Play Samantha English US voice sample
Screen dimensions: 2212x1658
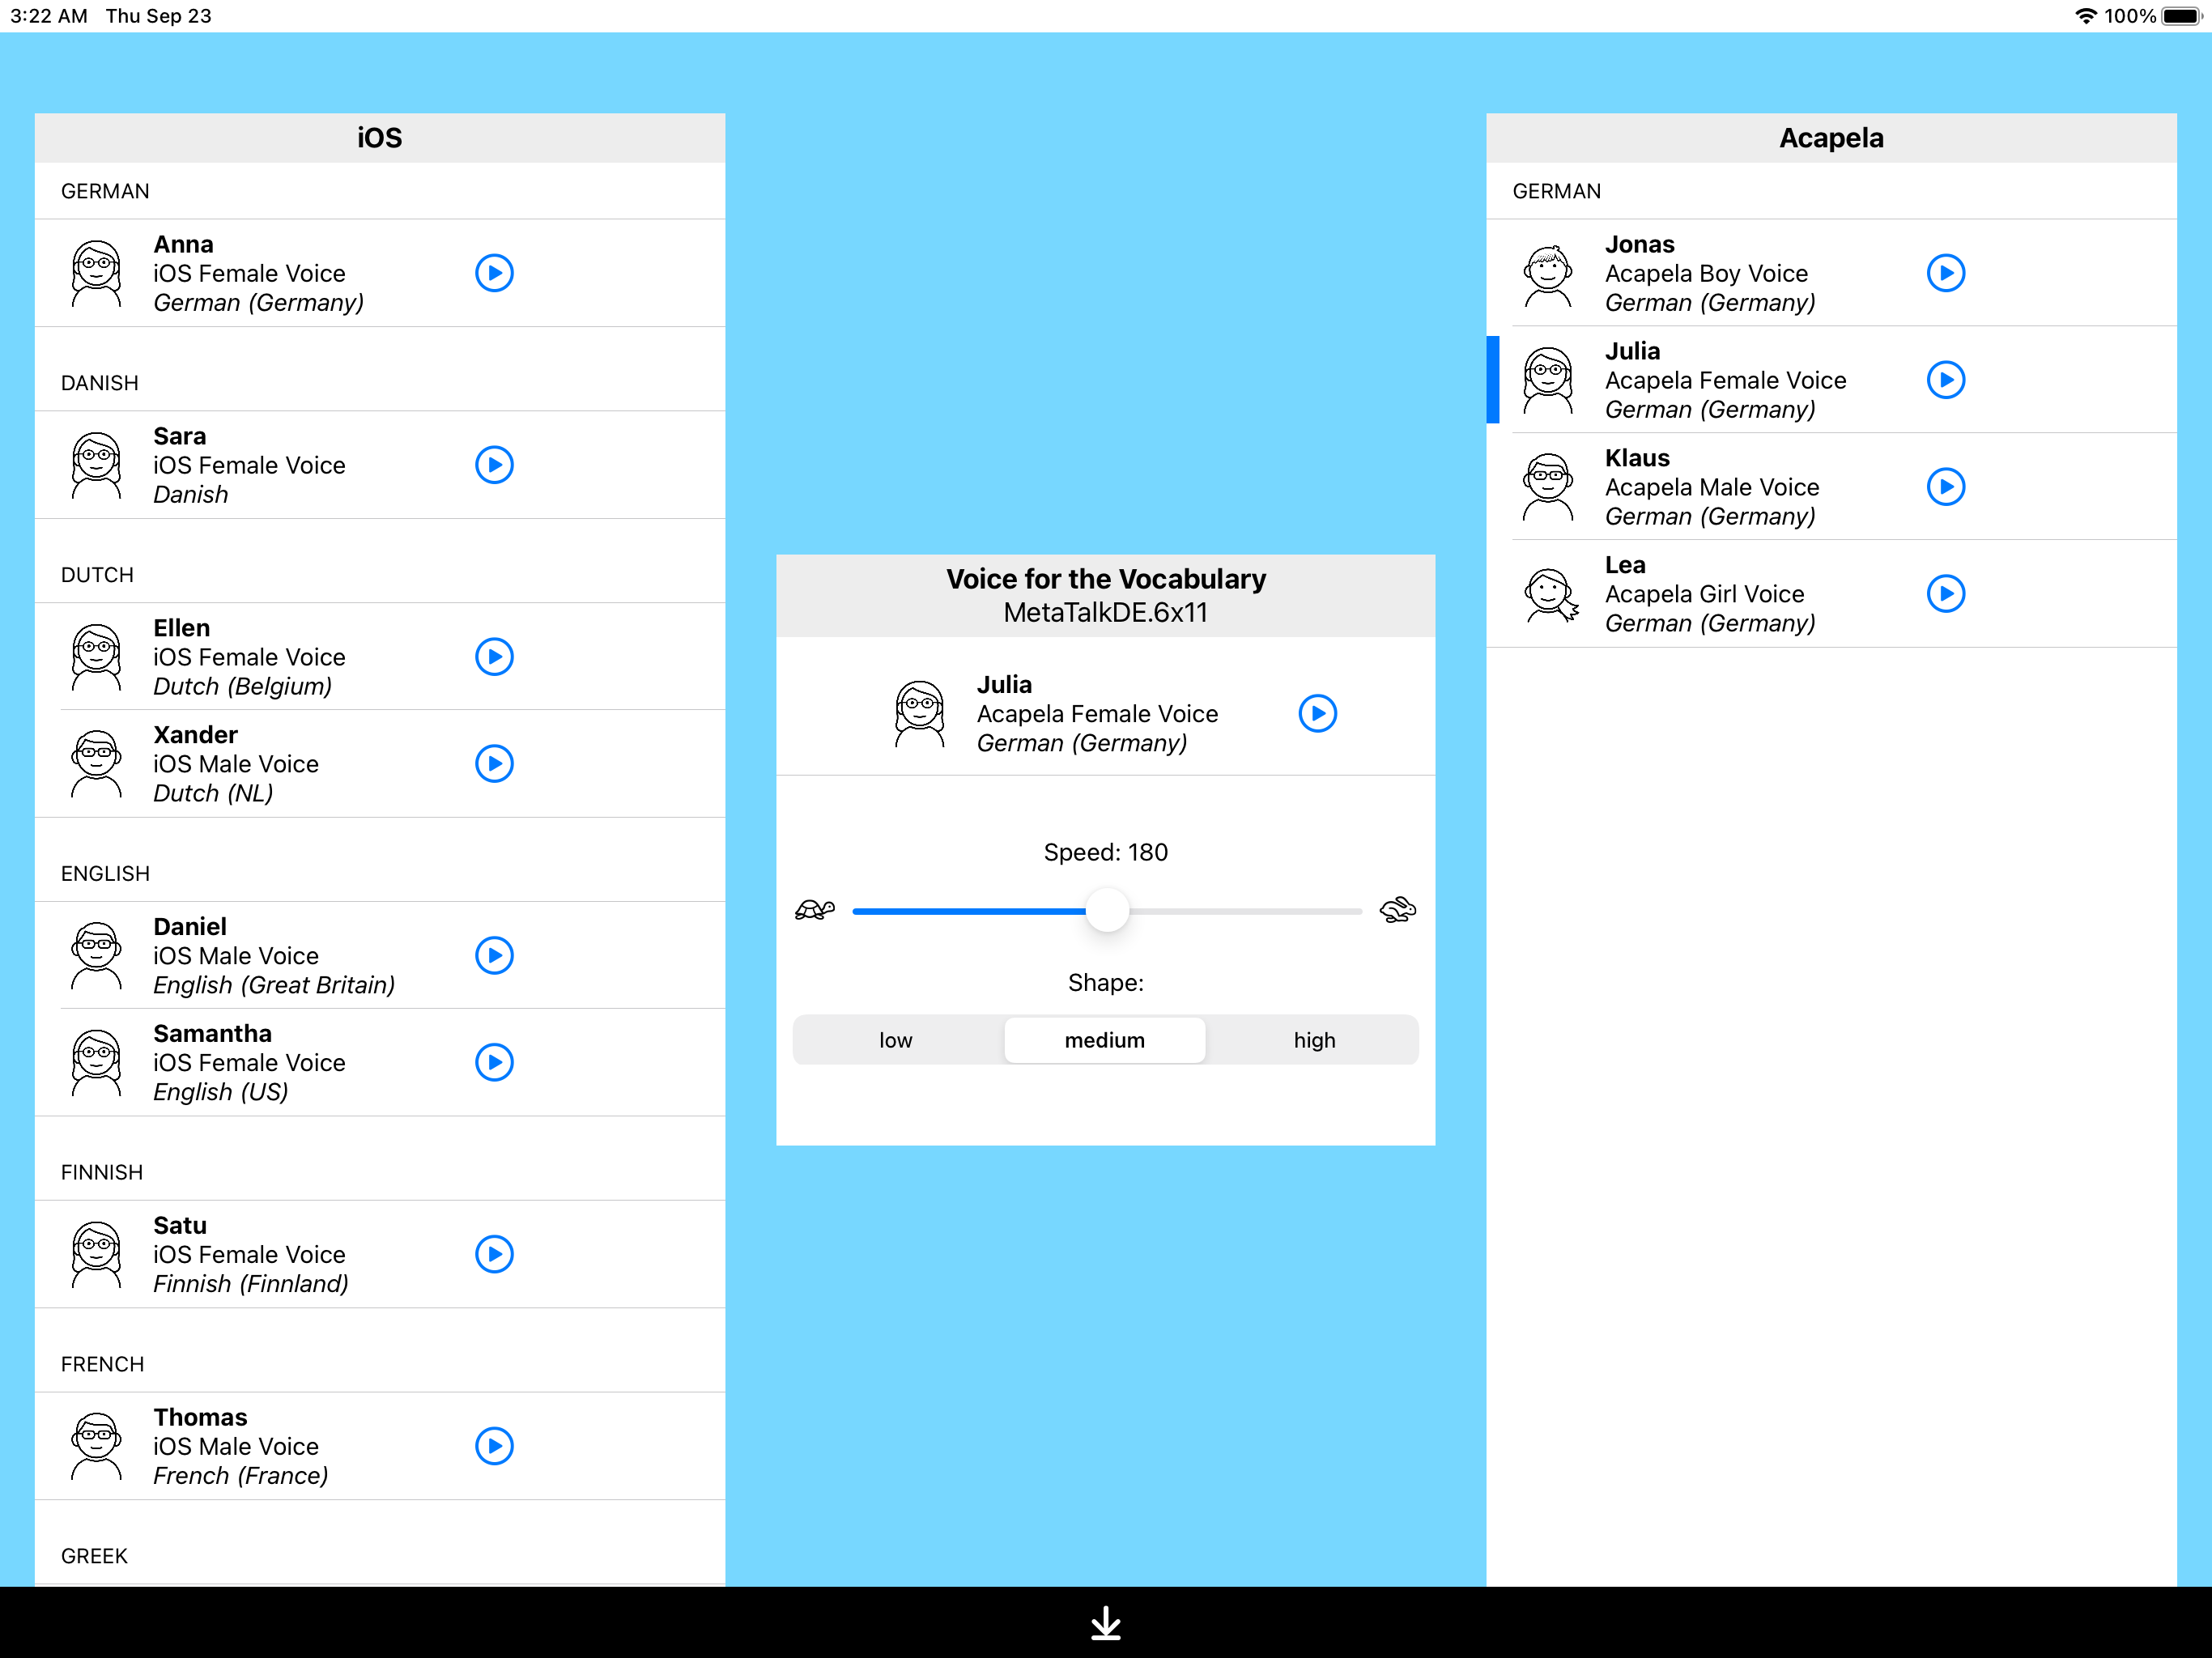click(x=494, y=1062)
